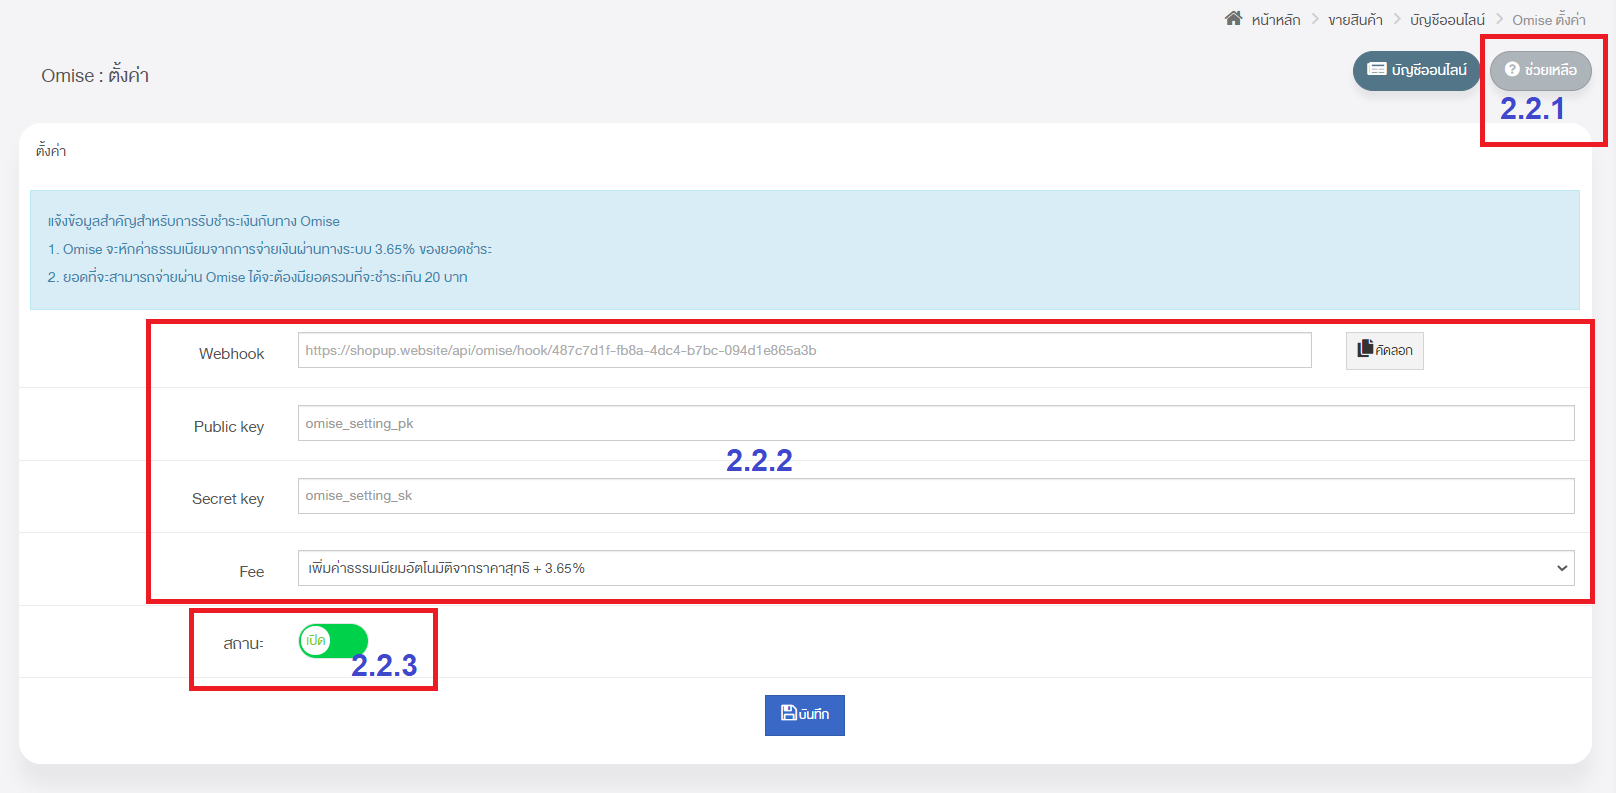Focus the Secret key input field

[x=936, y=495]
